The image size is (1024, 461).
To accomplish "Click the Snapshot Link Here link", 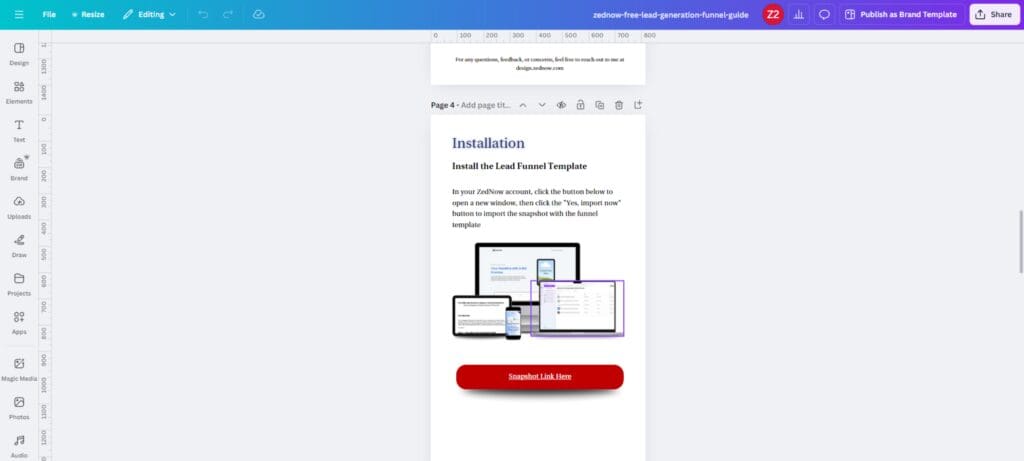I will point(540,376).
